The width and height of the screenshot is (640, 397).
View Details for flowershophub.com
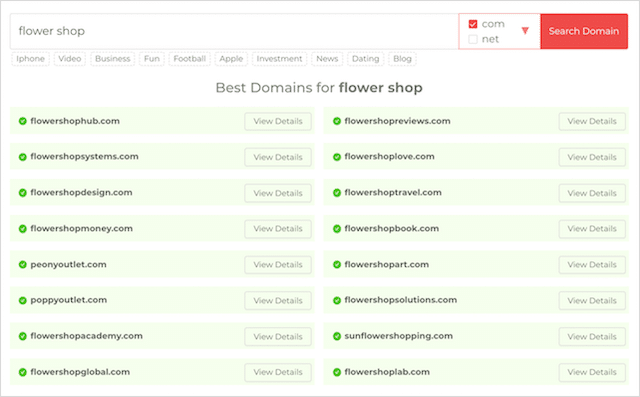click(278, 122)
